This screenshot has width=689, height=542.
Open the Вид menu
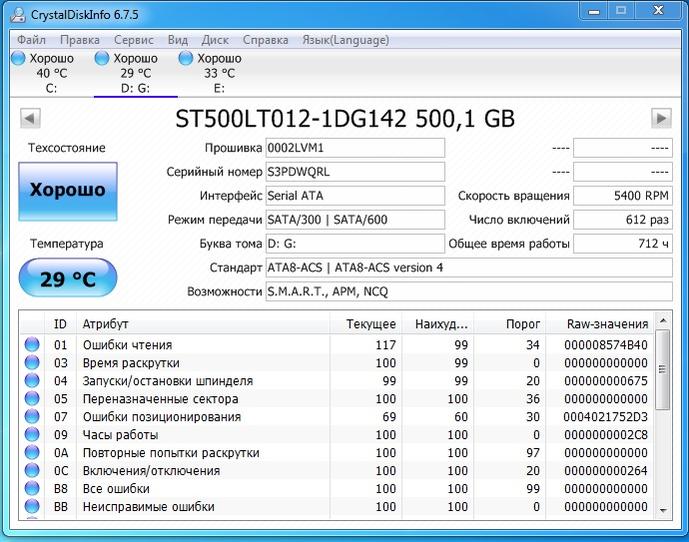pos(178,40)
